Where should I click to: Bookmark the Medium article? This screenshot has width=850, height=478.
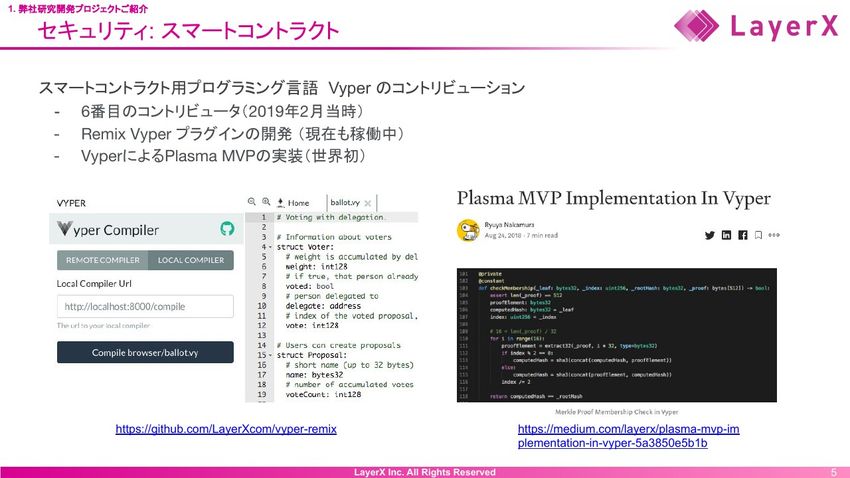[758, 235]
